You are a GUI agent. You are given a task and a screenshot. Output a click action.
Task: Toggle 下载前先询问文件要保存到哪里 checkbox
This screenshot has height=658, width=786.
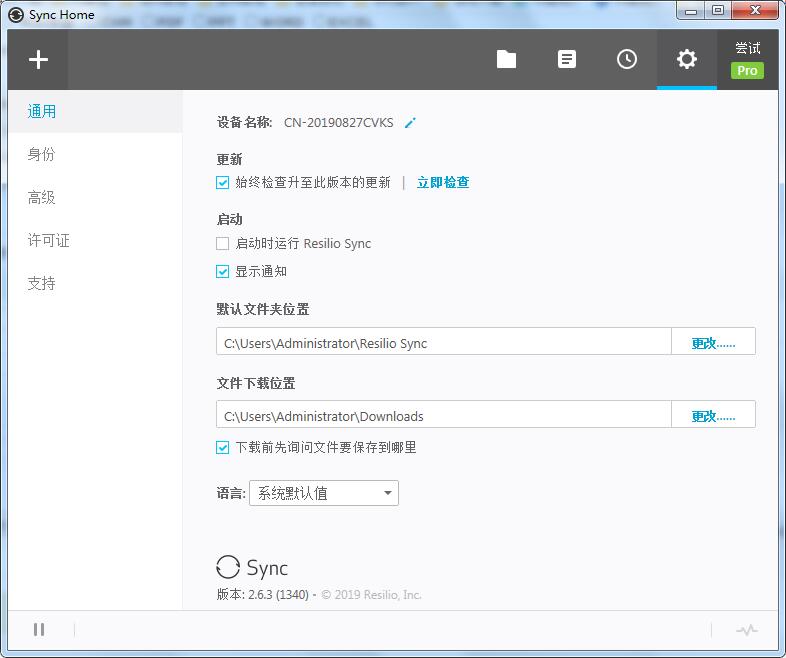223,448
